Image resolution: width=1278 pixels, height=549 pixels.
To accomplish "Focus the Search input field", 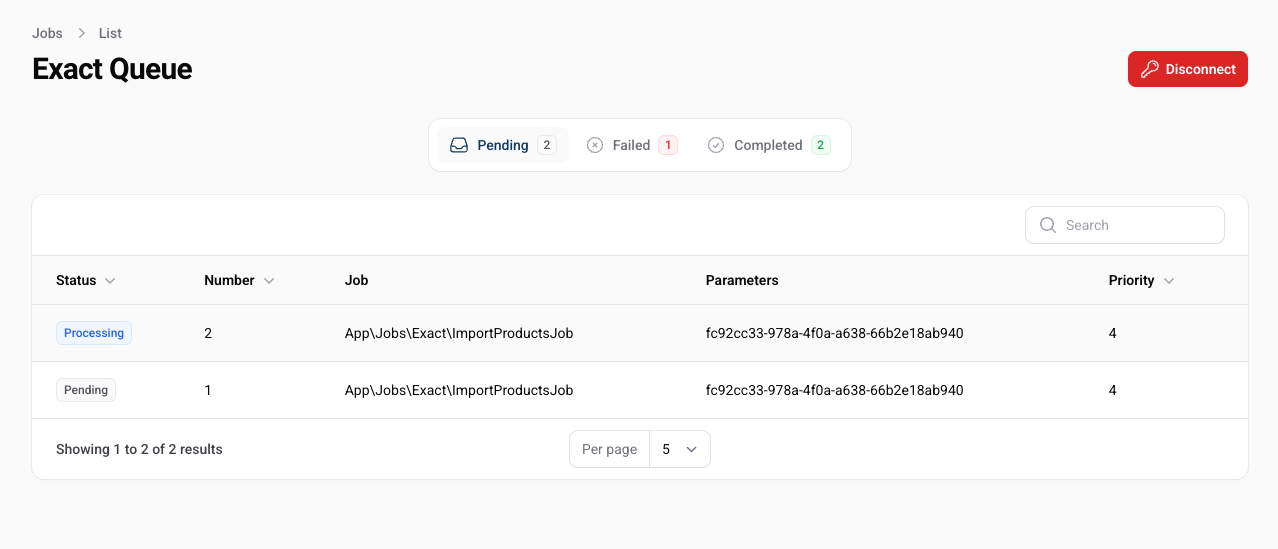I will tap(1125, 225).
